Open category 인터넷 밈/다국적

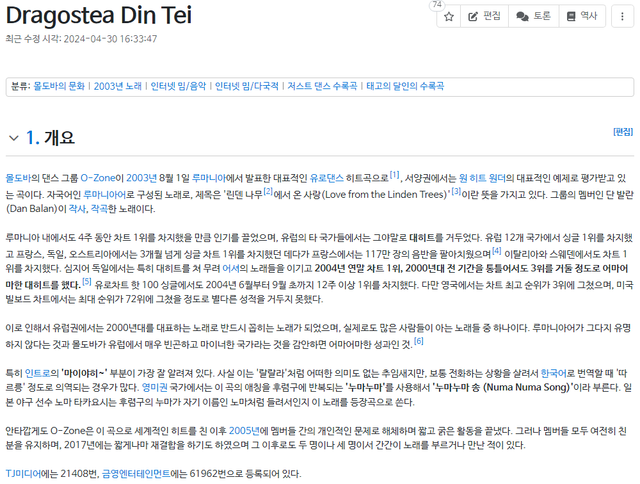click(x=247, y=86)
